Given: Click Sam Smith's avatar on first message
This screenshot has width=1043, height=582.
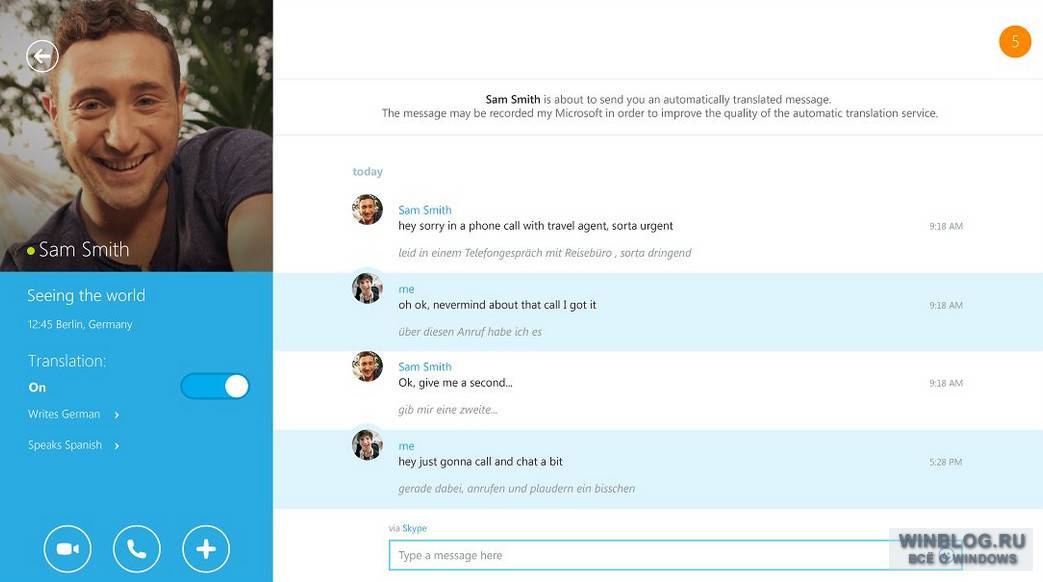Looking at the screenshot, I should (367, 210).
